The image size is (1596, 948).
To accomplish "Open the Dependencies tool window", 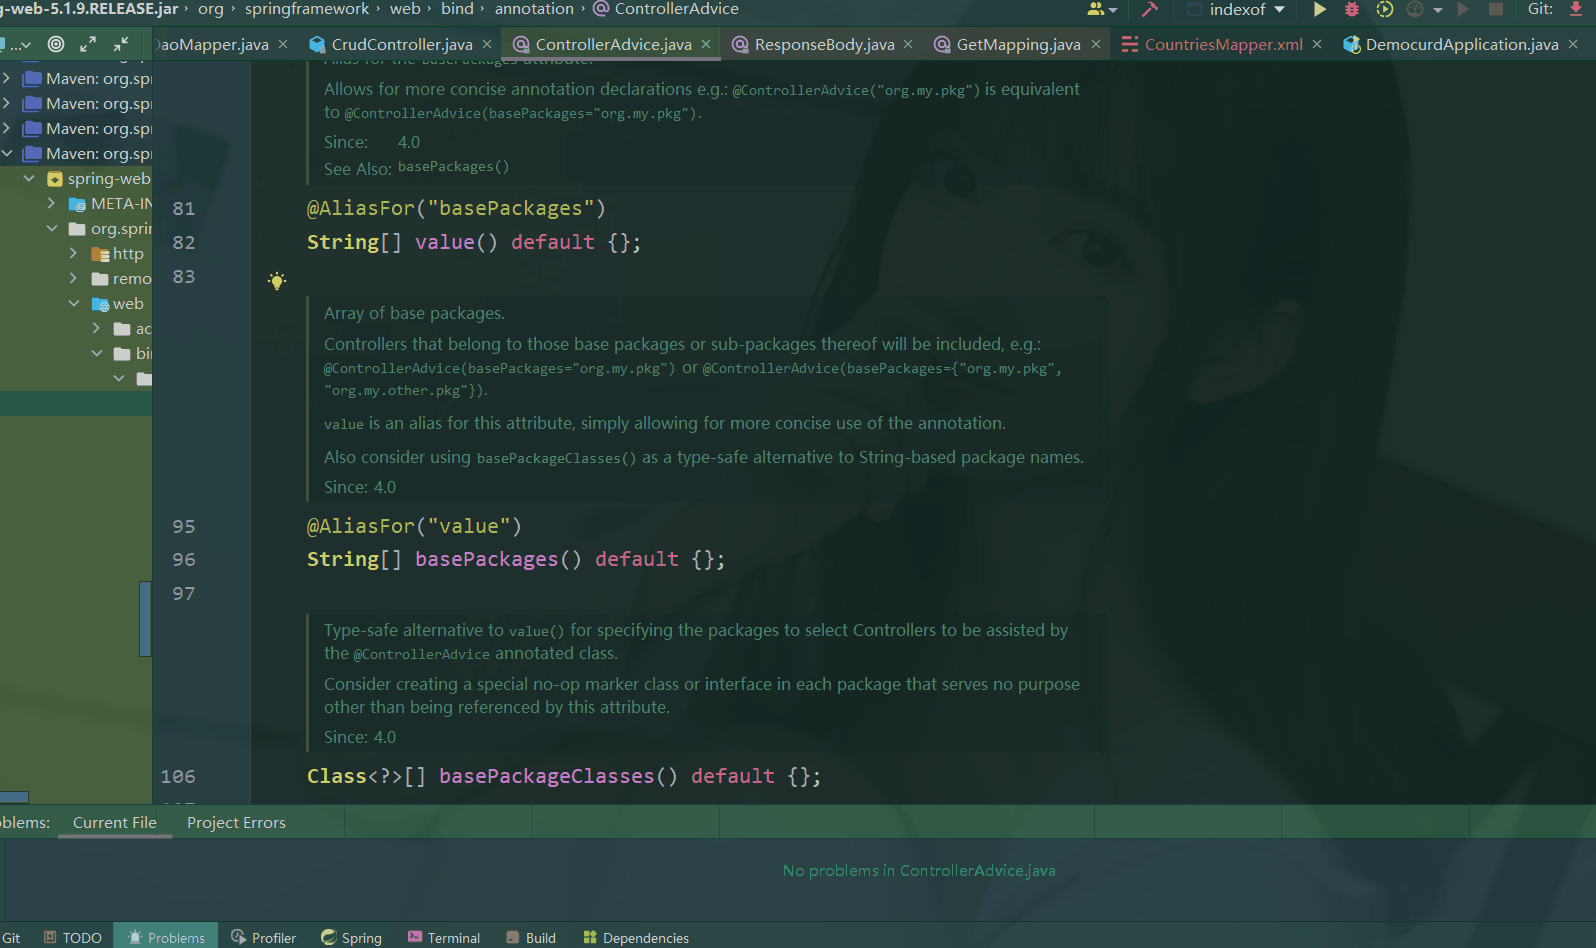I will point(636,937).
